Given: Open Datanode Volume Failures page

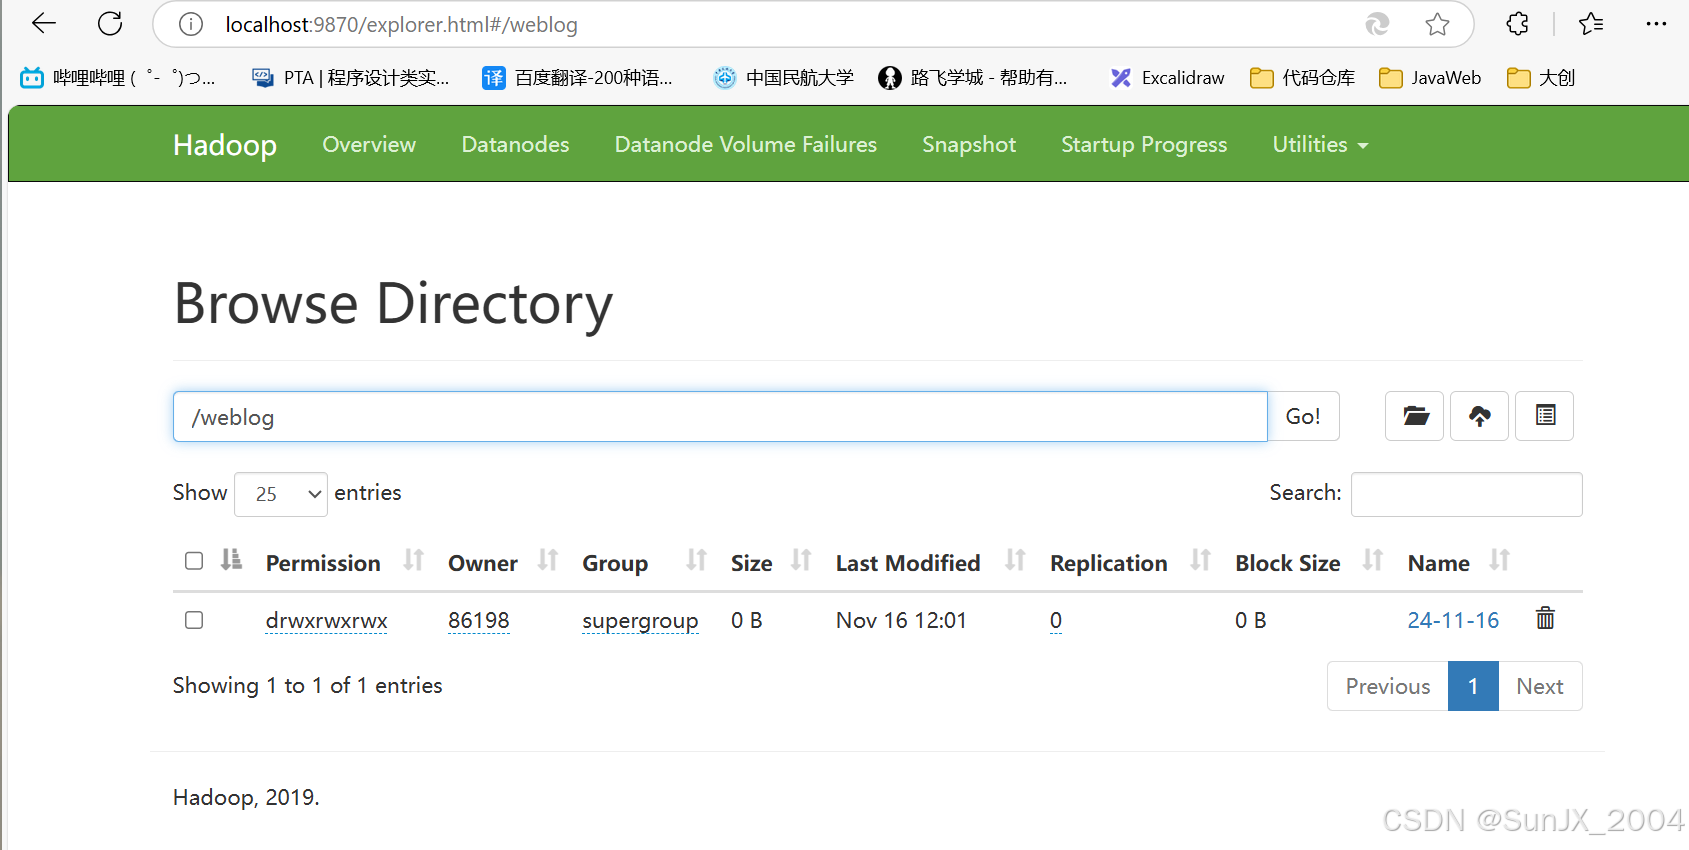Looking at the screenshot, I should pos(745,144).
